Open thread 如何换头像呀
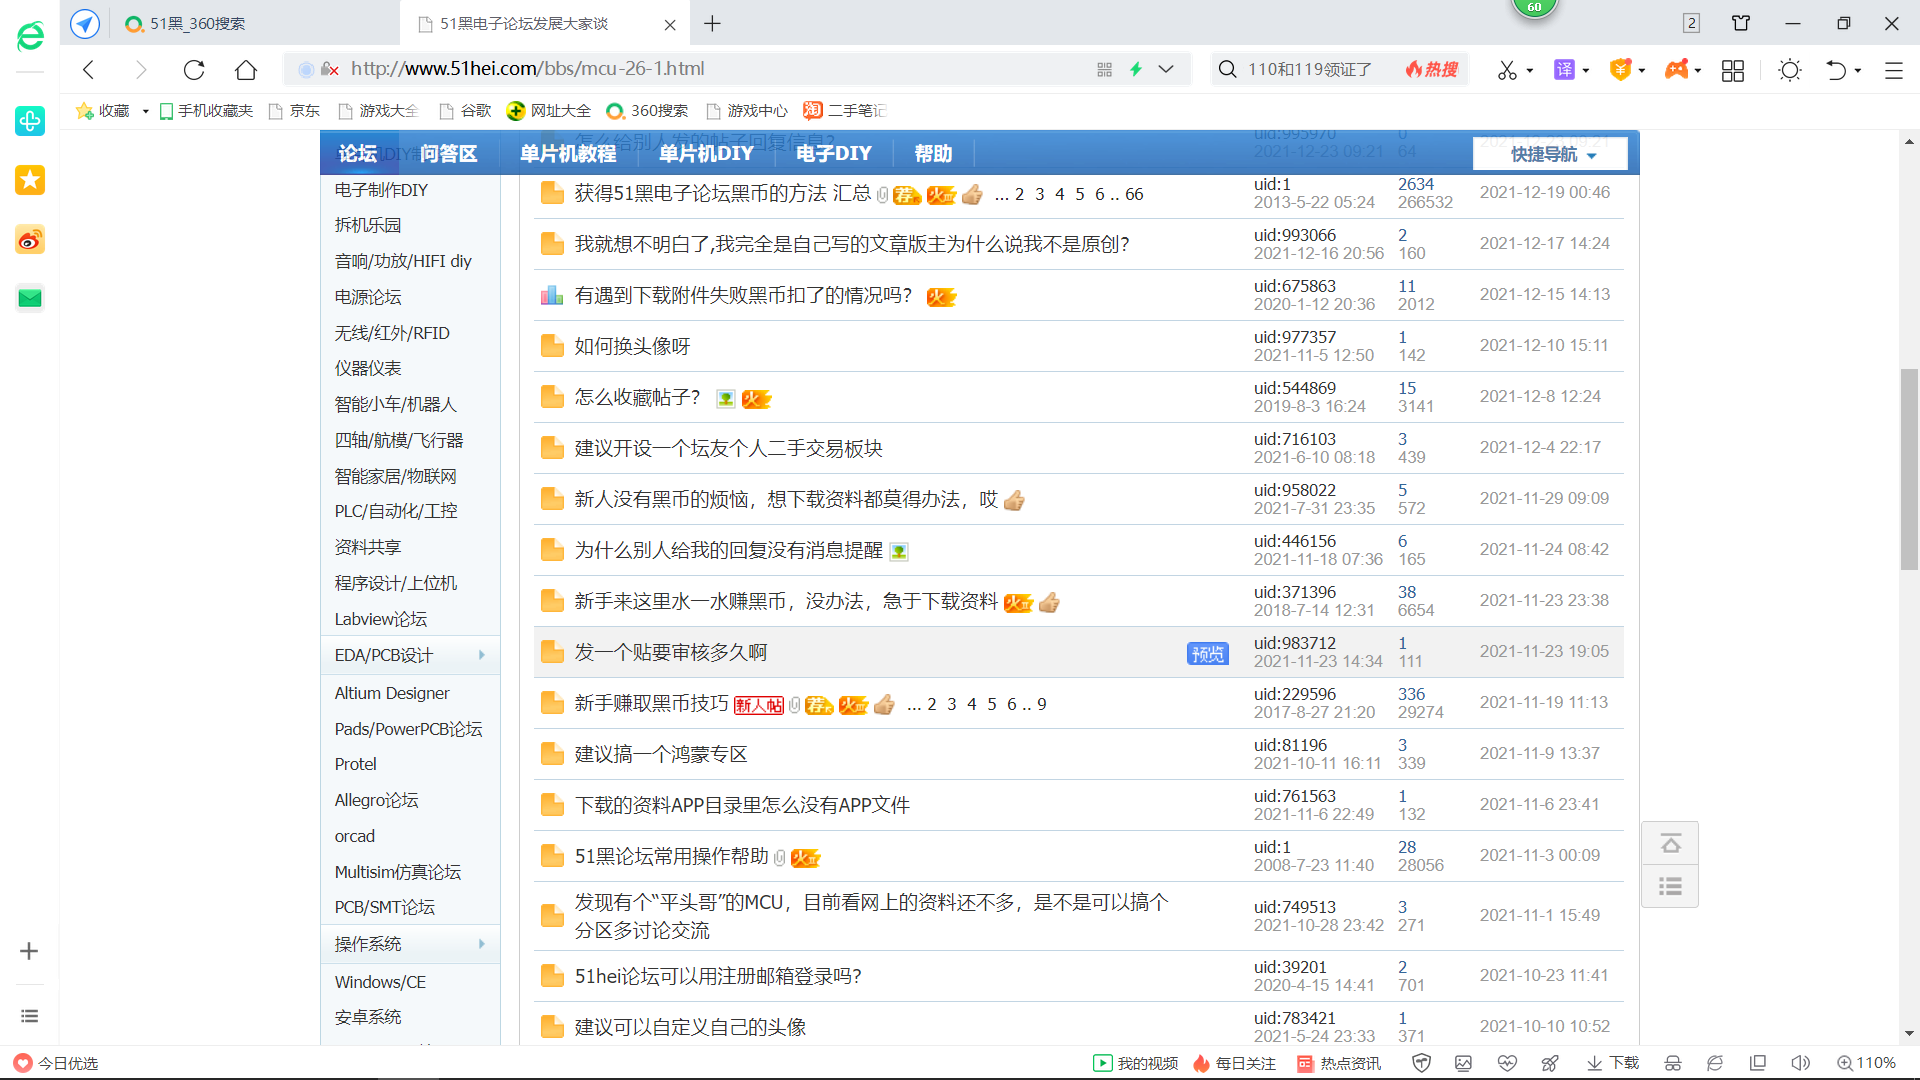Viewport: 1920px width, 1080px height. [x=632, y=346]
